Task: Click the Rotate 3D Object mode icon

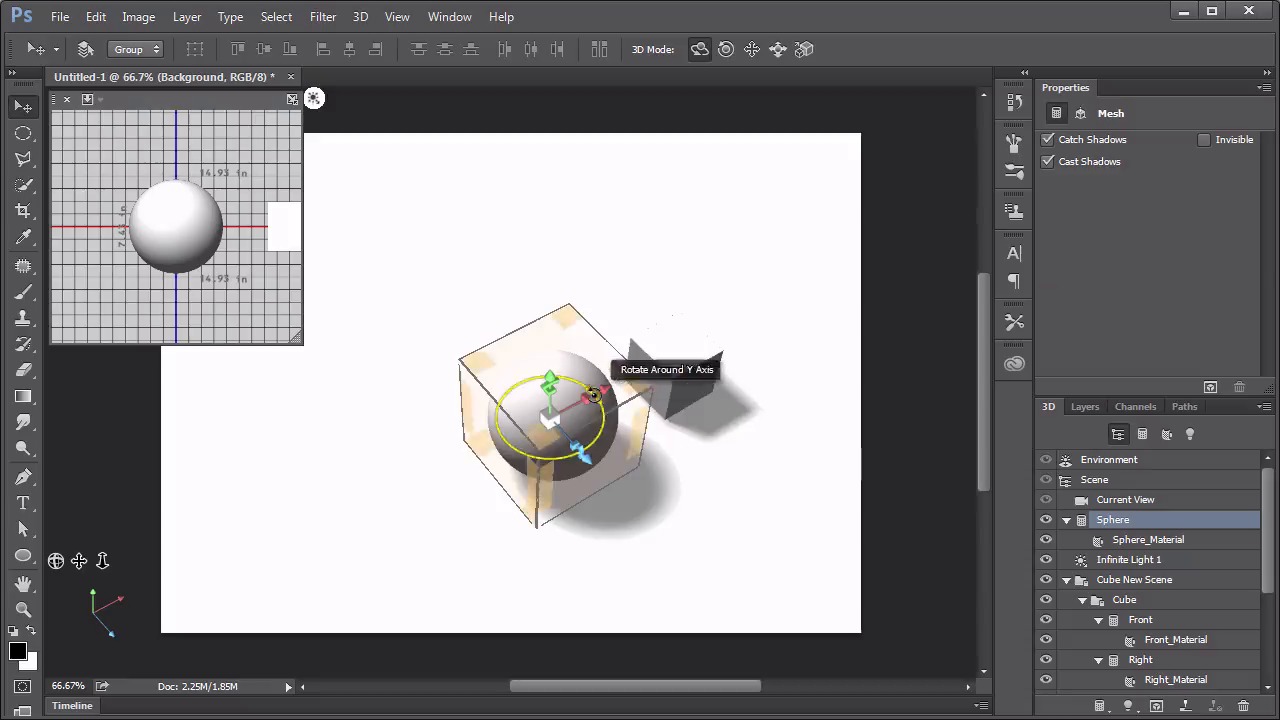Action: click(x=699, y=49)
